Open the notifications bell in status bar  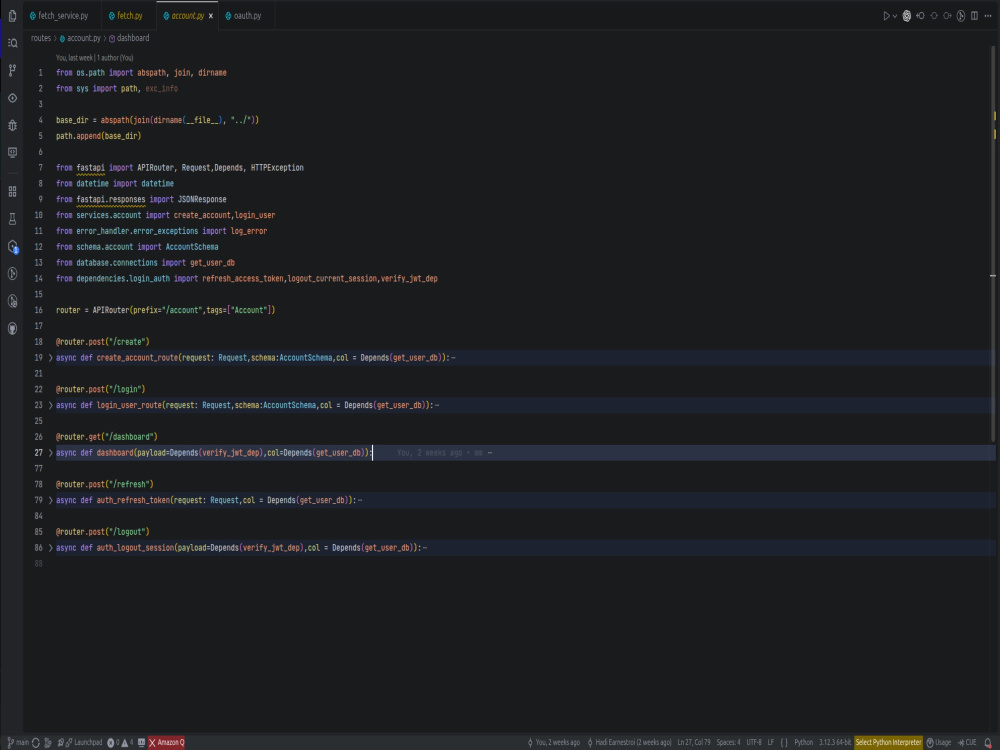(x=988, y=742)
